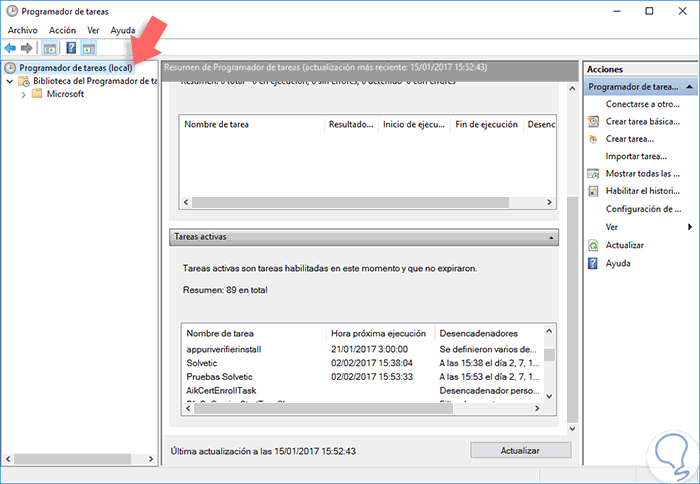Click the Mostrar todas las tareas icon
This screenshot has height=484, width=700.
[x=593, y=174]
